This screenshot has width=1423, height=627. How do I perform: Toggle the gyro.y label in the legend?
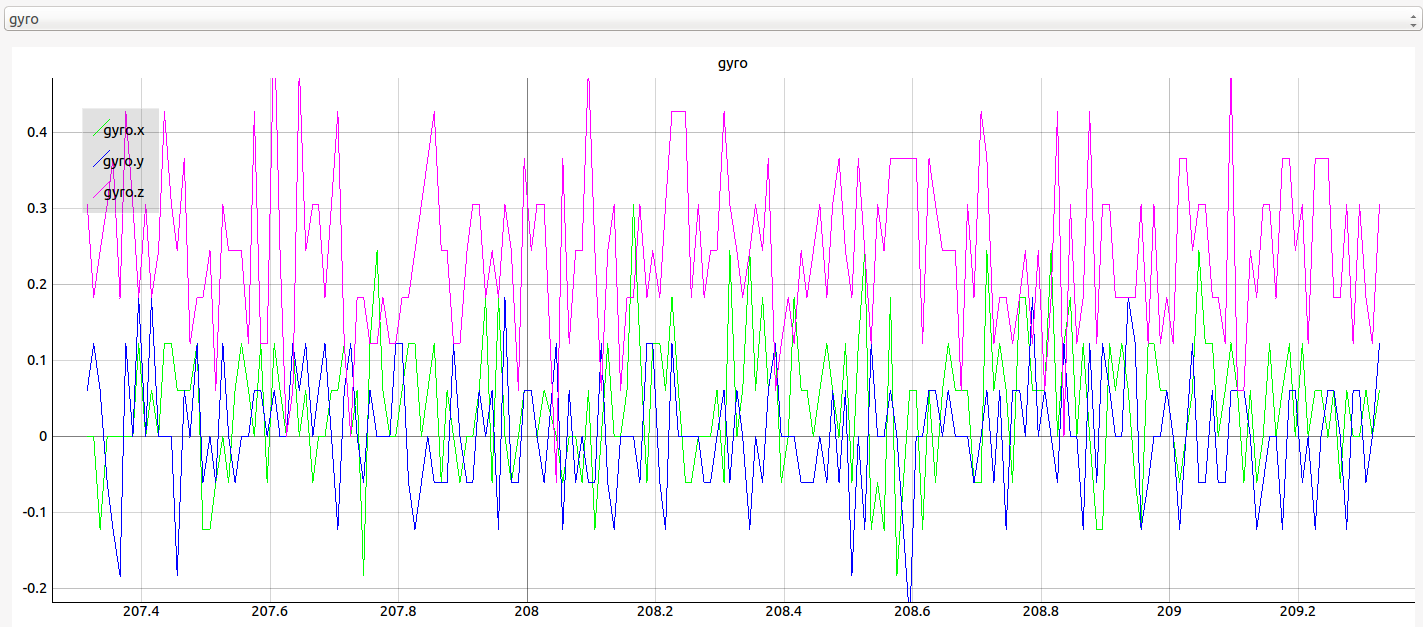point(124,161)
